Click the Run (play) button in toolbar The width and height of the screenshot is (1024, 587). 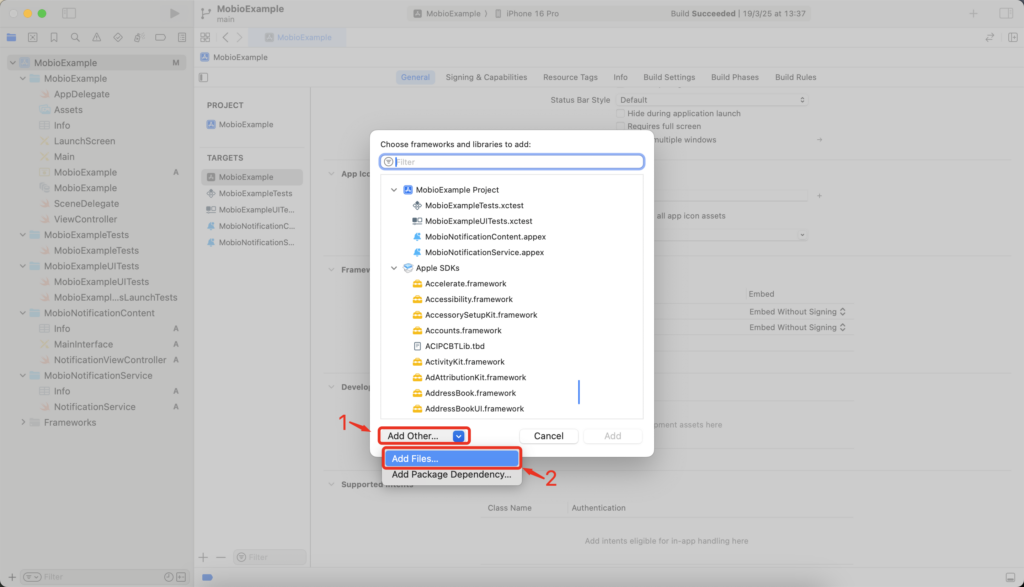tap(175, 13)
